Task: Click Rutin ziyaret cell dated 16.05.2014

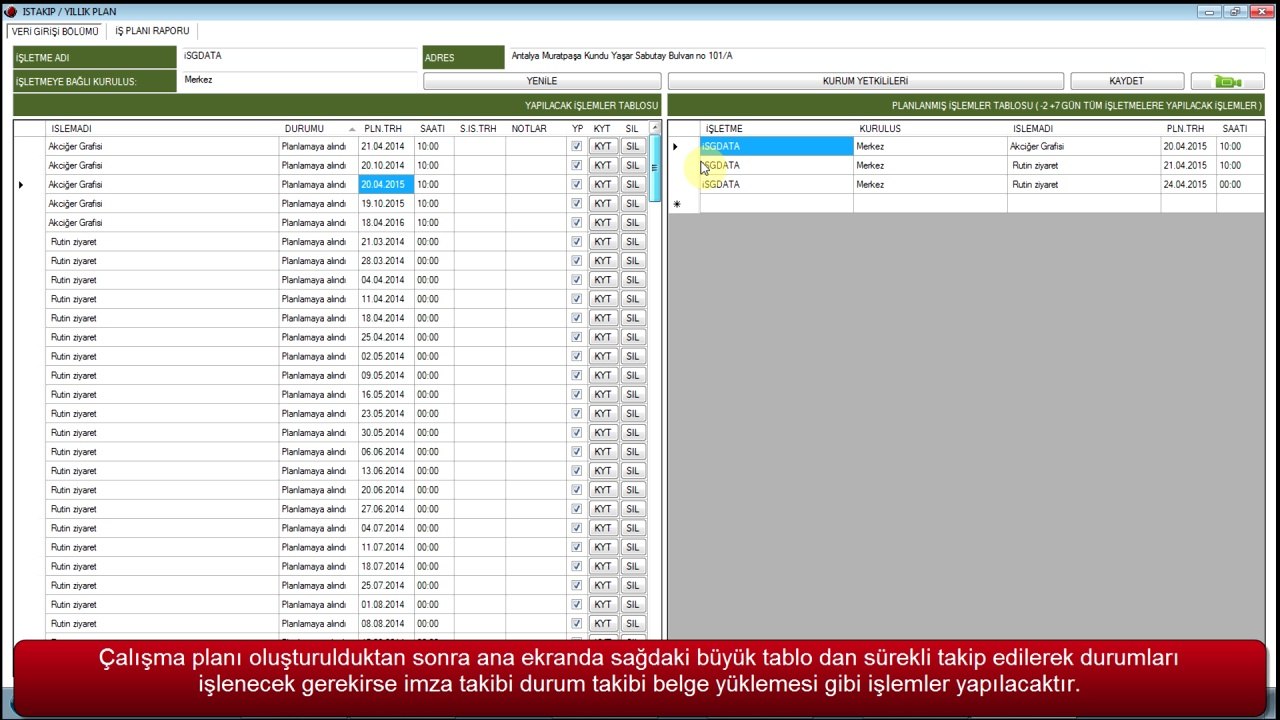Action: point(162,394)
